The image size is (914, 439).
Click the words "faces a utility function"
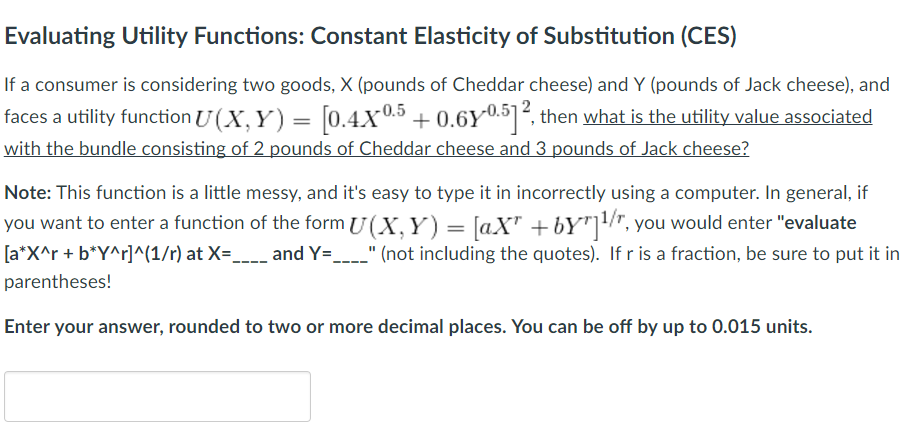pos(97,117)
